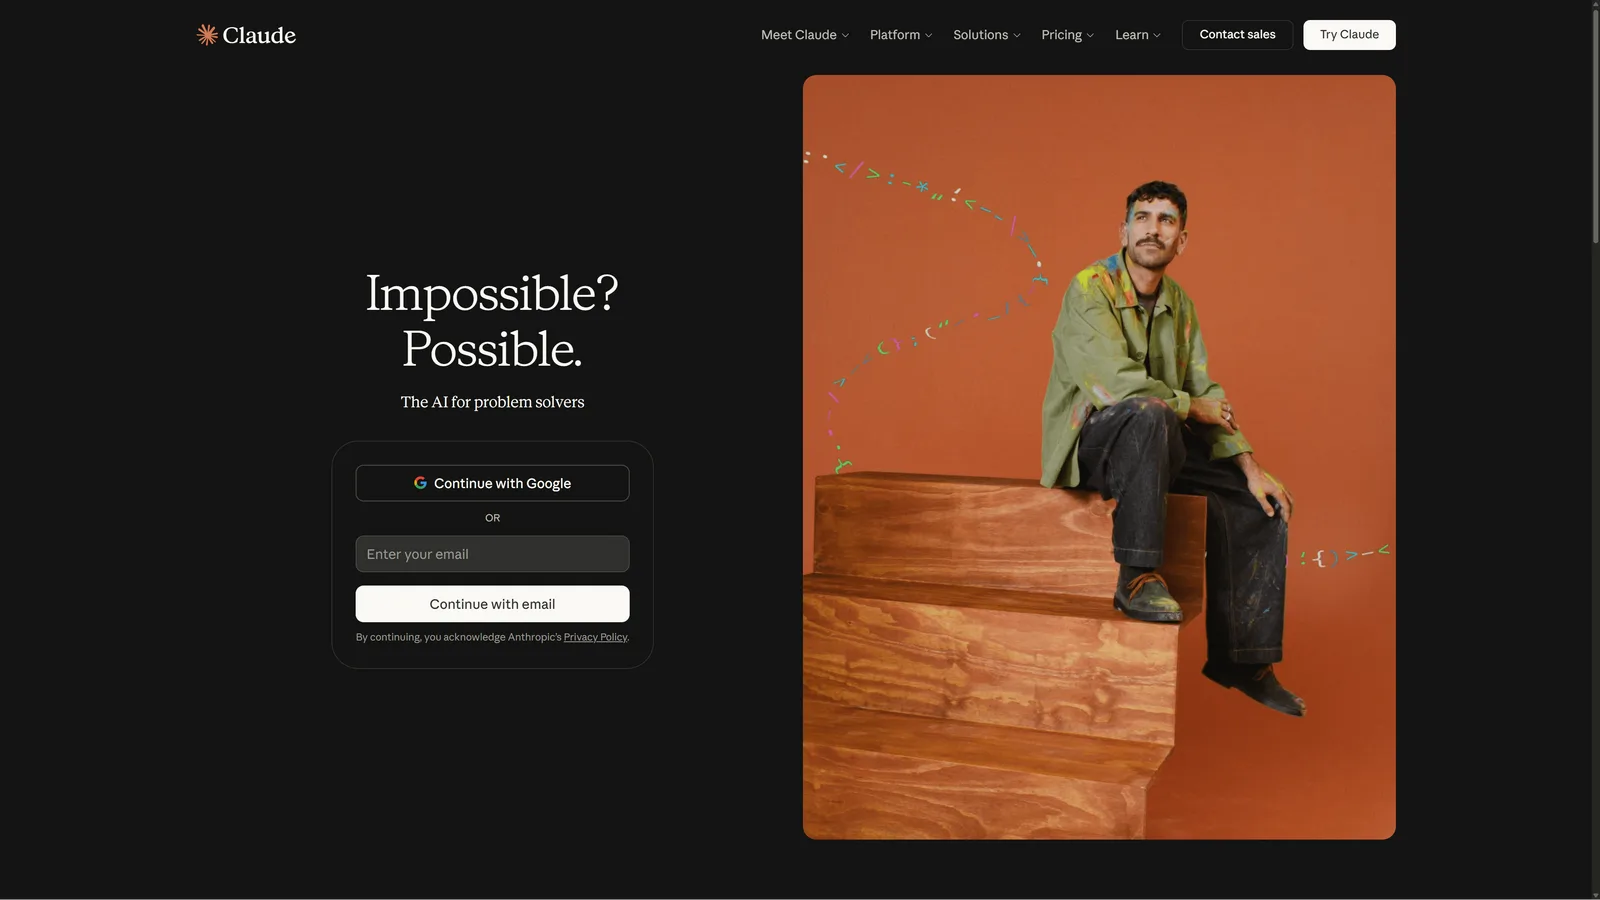This screenshot has width=1600, height=900.
Task: Click the chevron icon beside Solutions
Action: [x=1017, y=35]
